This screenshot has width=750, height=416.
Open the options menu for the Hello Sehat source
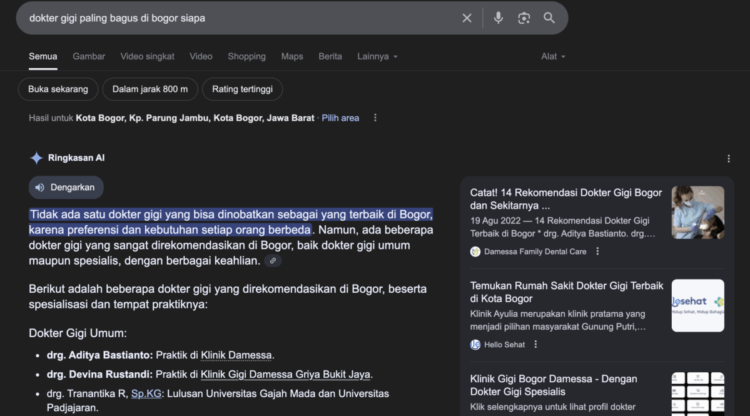point(535,344)
